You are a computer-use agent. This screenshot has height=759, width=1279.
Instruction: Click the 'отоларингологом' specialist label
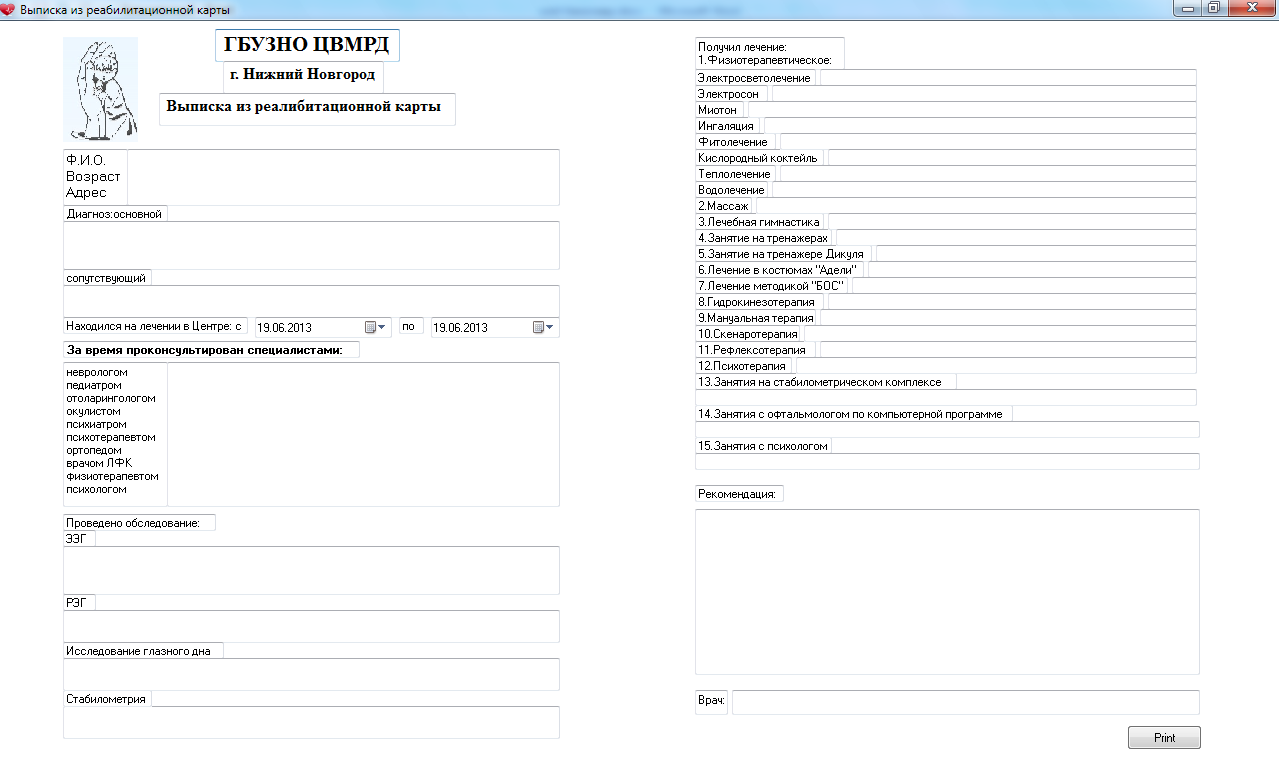[x=111, y=398]
